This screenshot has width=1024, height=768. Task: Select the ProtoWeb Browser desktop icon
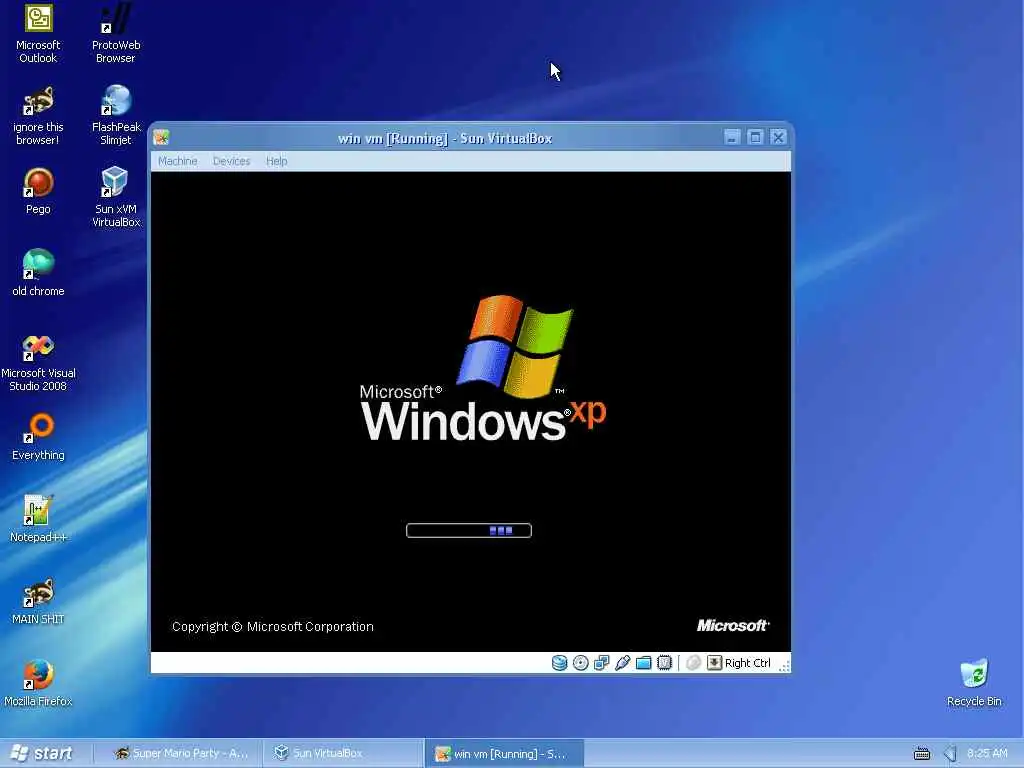coord(116,33)
